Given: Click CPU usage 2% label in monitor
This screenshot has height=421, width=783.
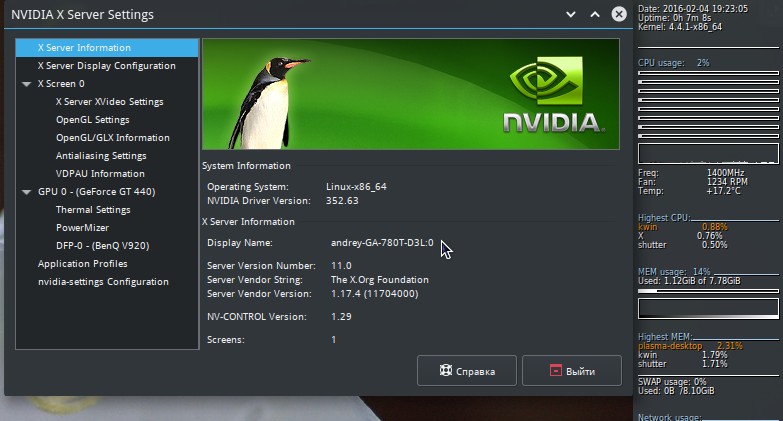Looking at the screenshot, I should tap(673, 63).
